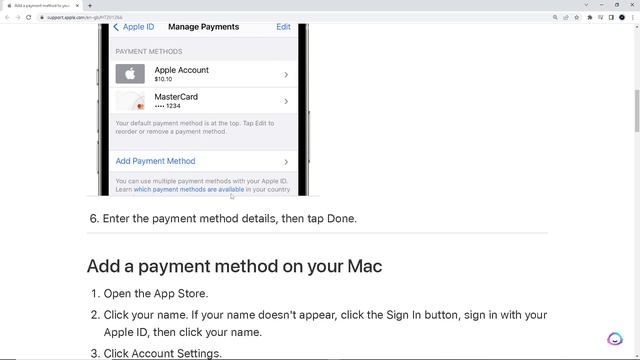Click the PAYMENT METHODS section label

(149, 51)
